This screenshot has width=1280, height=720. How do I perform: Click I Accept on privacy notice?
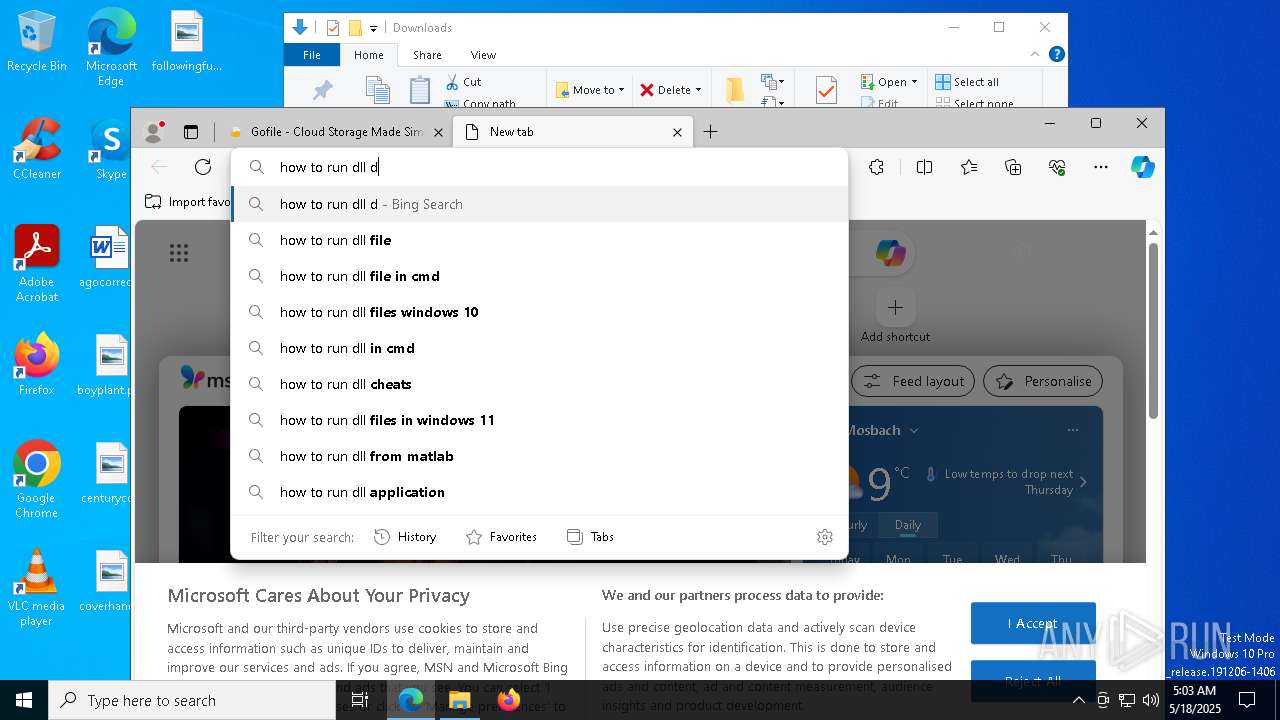pyautogui.click(x=1033, y=623)
